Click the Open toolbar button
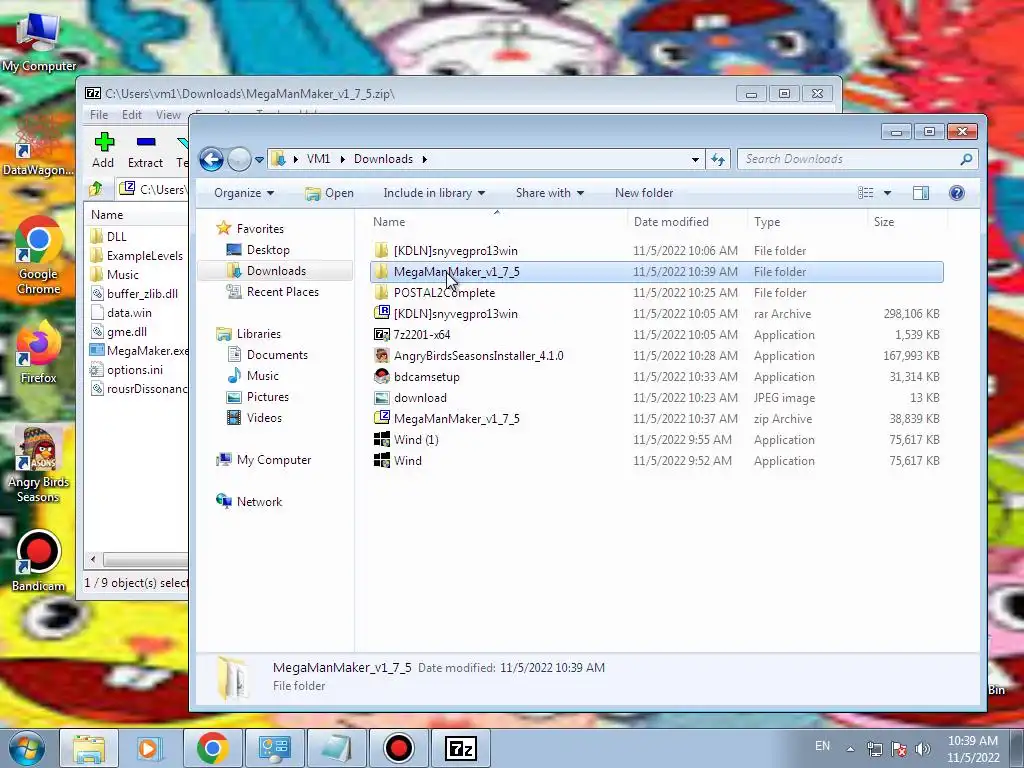Screen dimensions: 1024x768 330,193
